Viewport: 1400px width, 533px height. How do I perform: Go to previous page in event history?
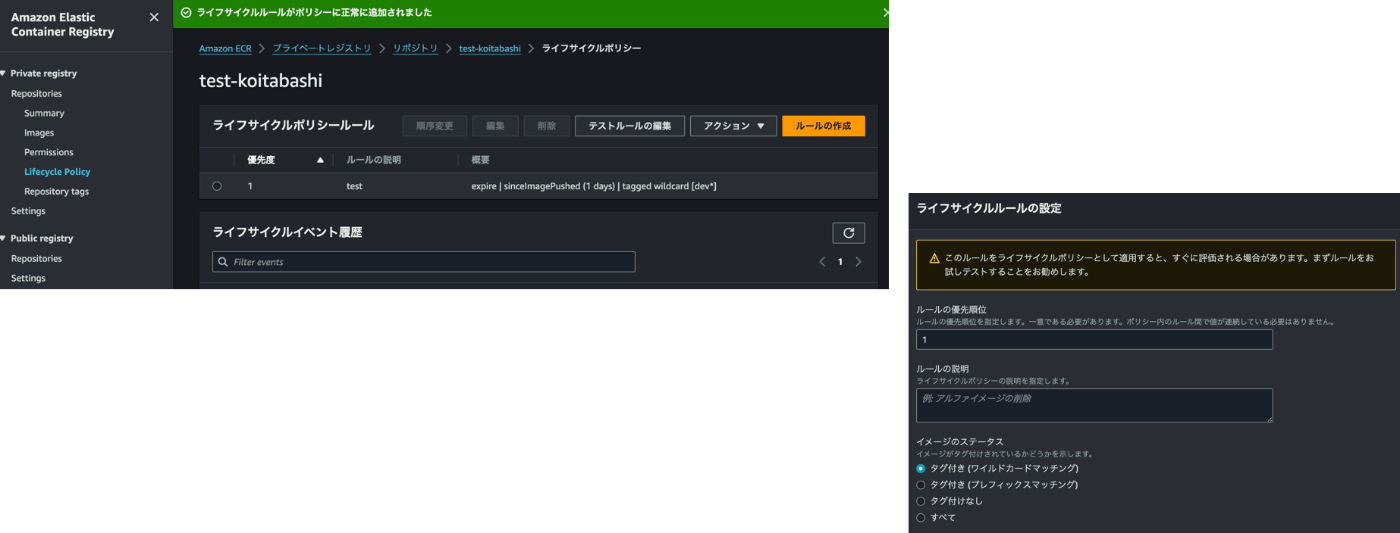(822, 262)
